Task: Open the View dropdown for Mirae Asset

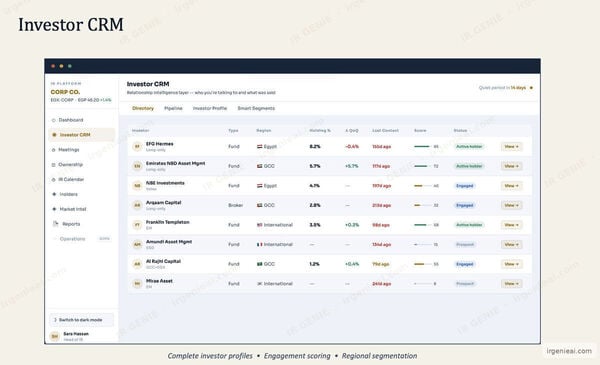Action: pyautogui.click(x=511, y=284)
